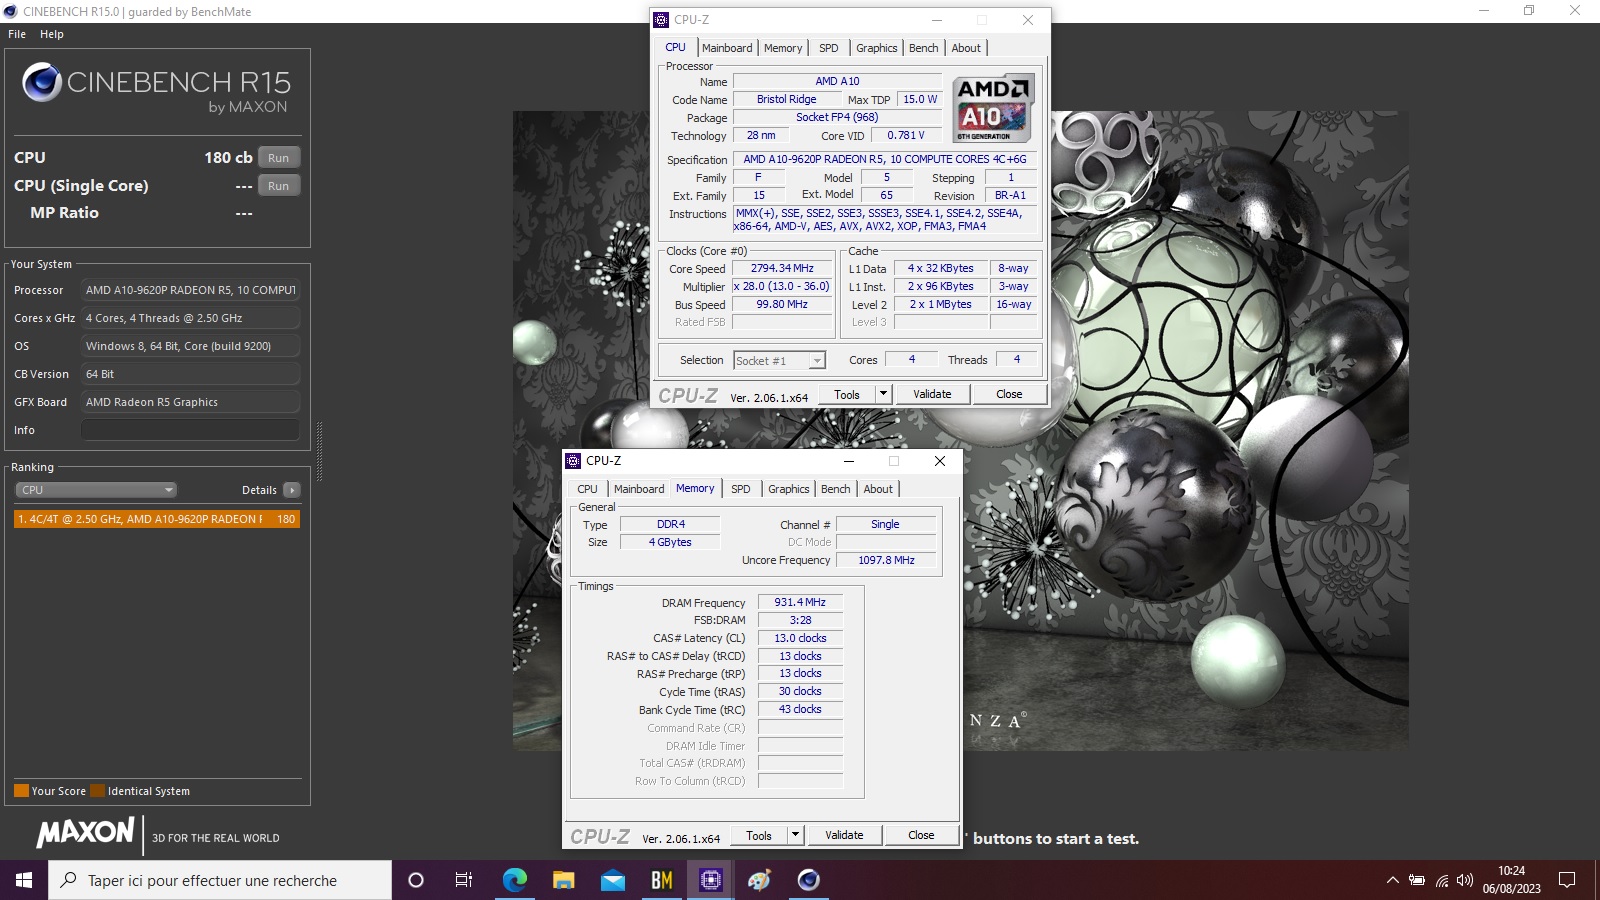
Task: Click the Processor field in Your System
Action: click(190, 290)
